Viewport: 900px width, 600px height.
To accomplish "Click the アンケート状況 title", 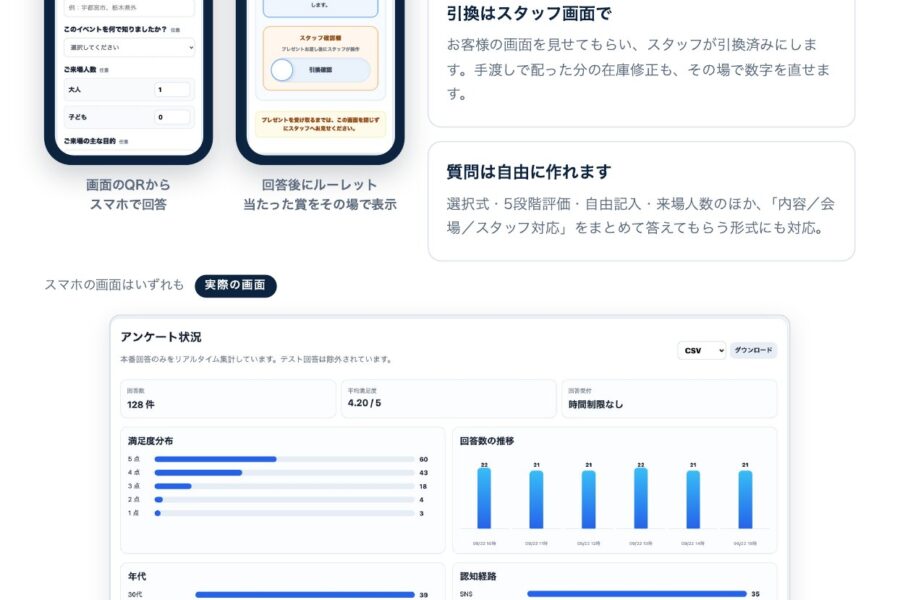I will pos(161,337).
